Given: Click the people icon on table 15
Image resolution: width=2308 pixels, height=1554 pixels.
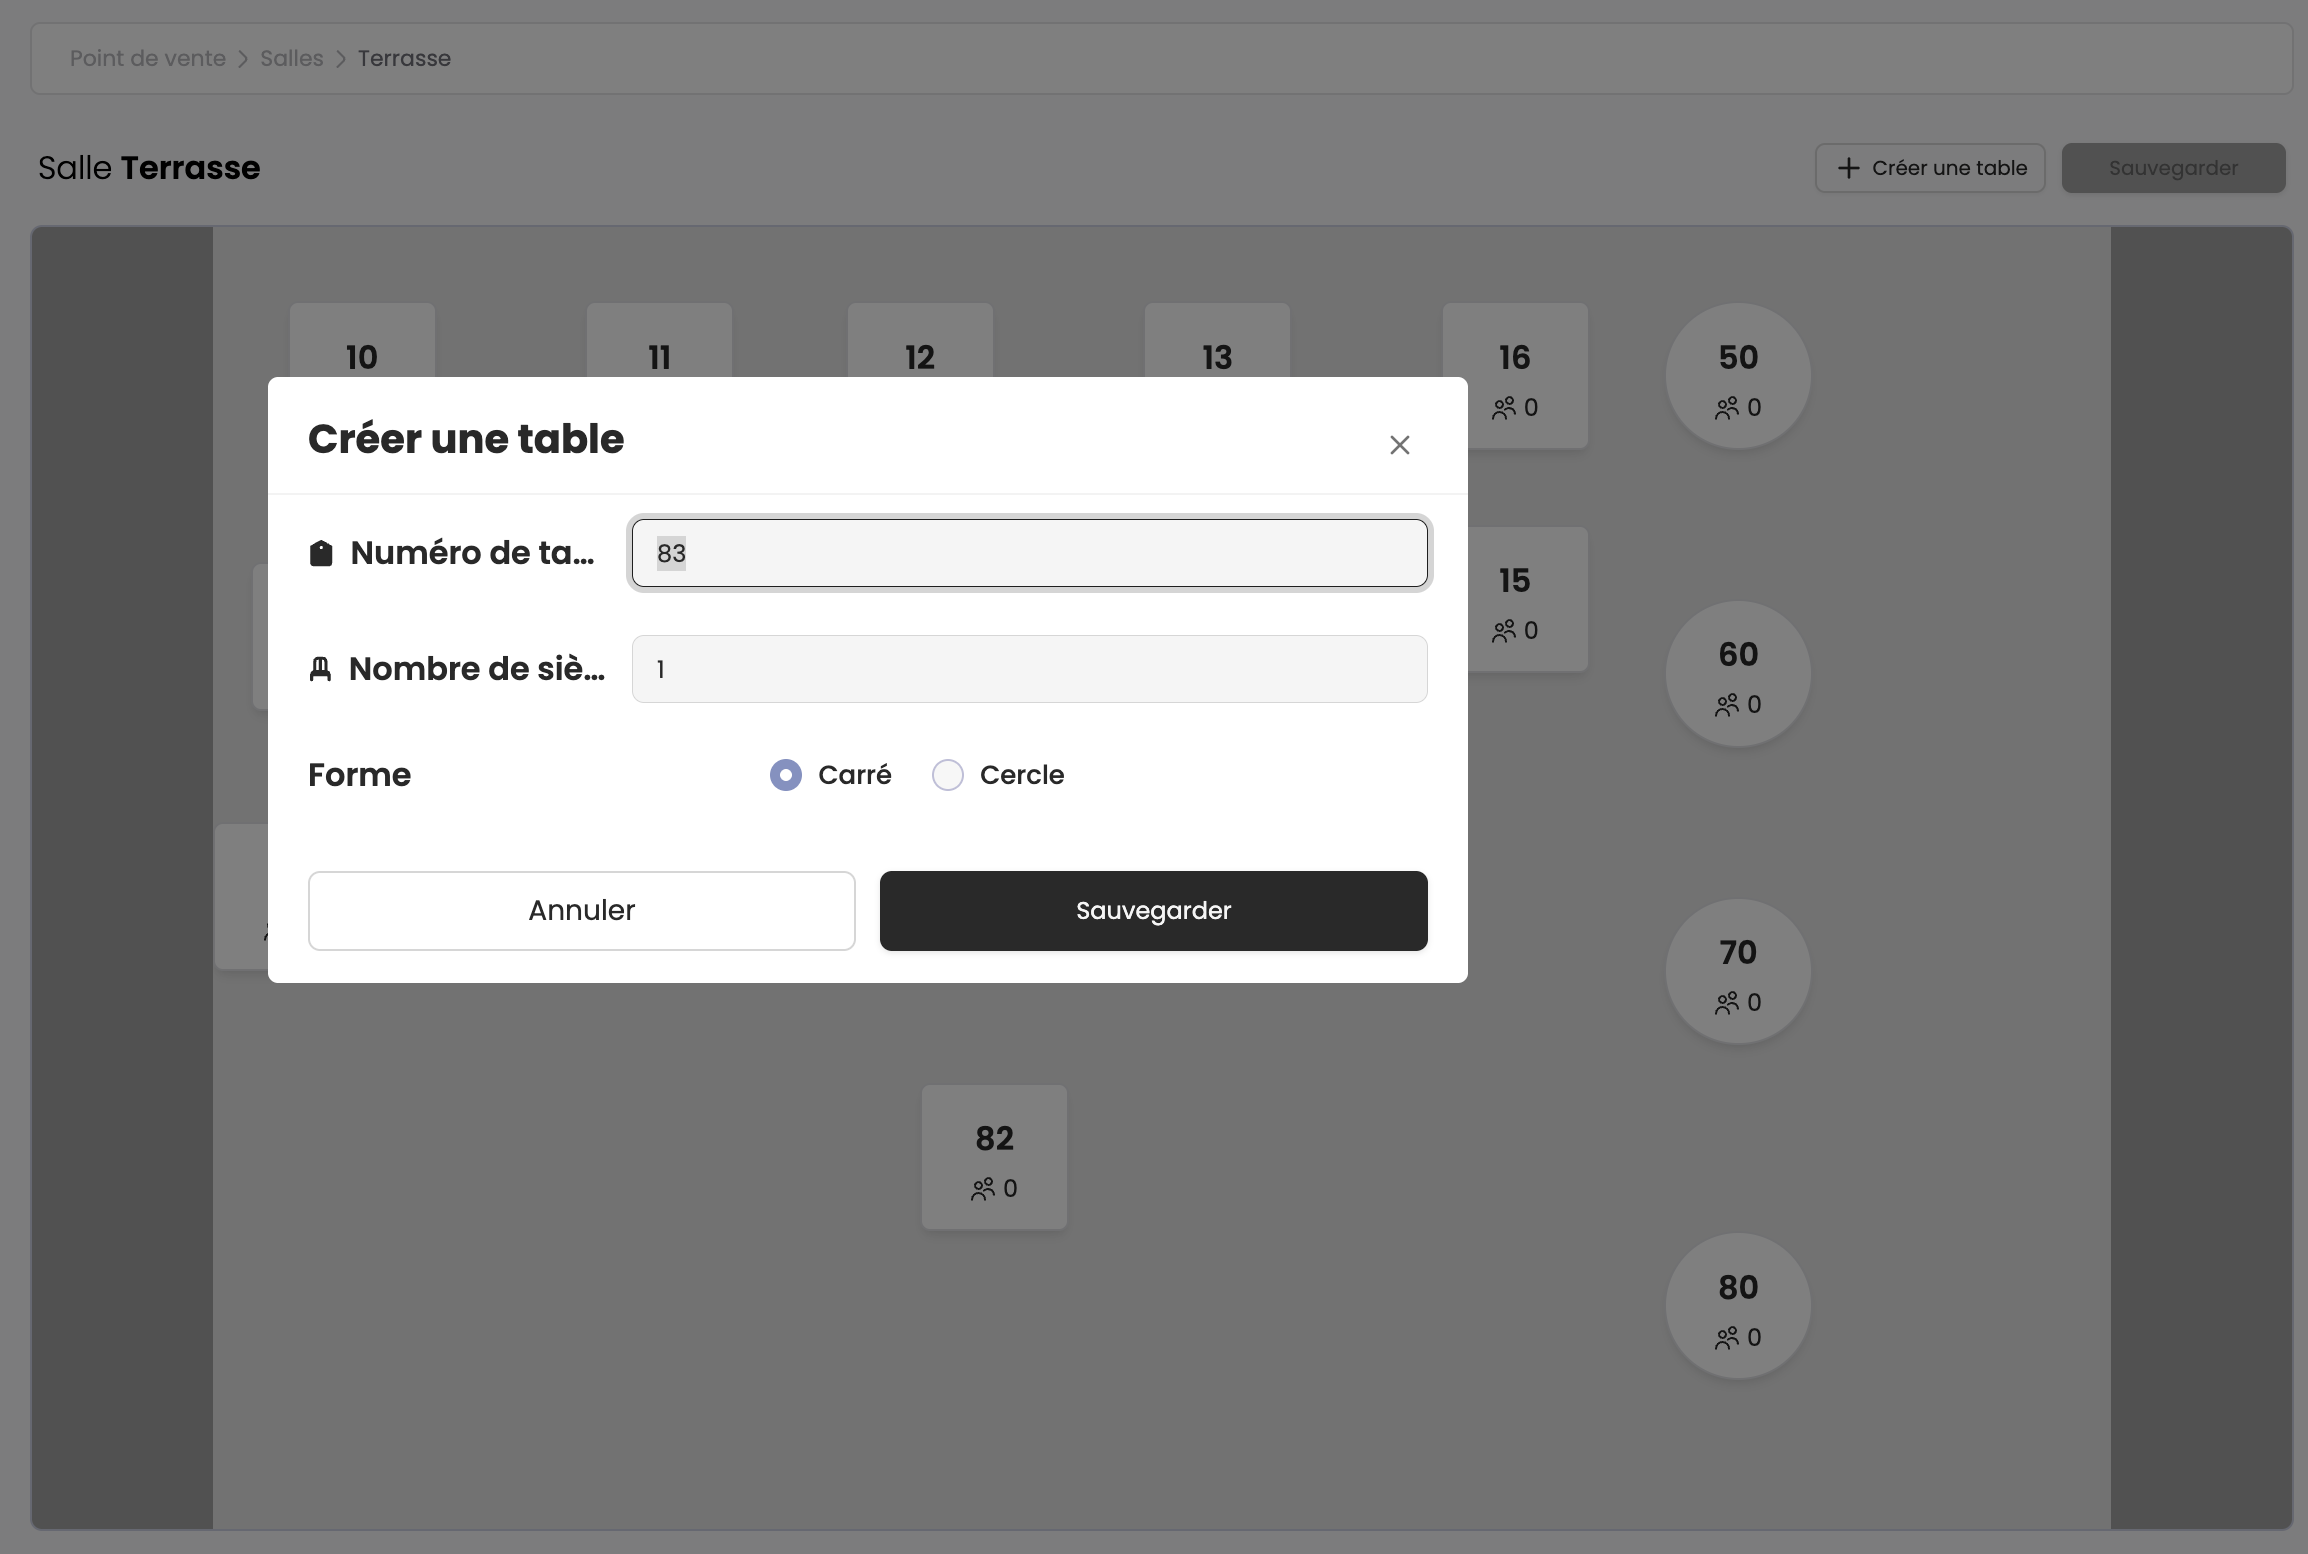Looking at the screenshot, I should (x=1504, y=631).
